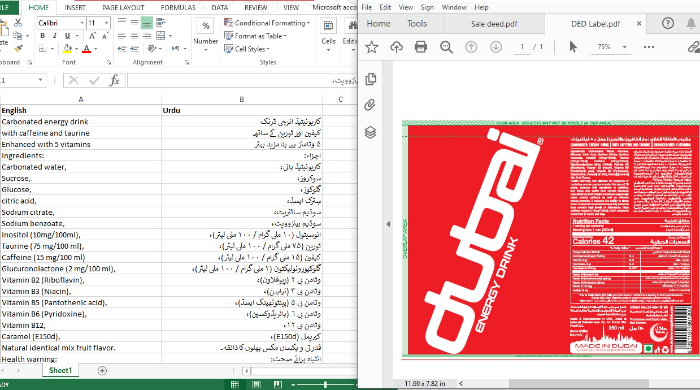Open Tools in Acrobat

417,24
